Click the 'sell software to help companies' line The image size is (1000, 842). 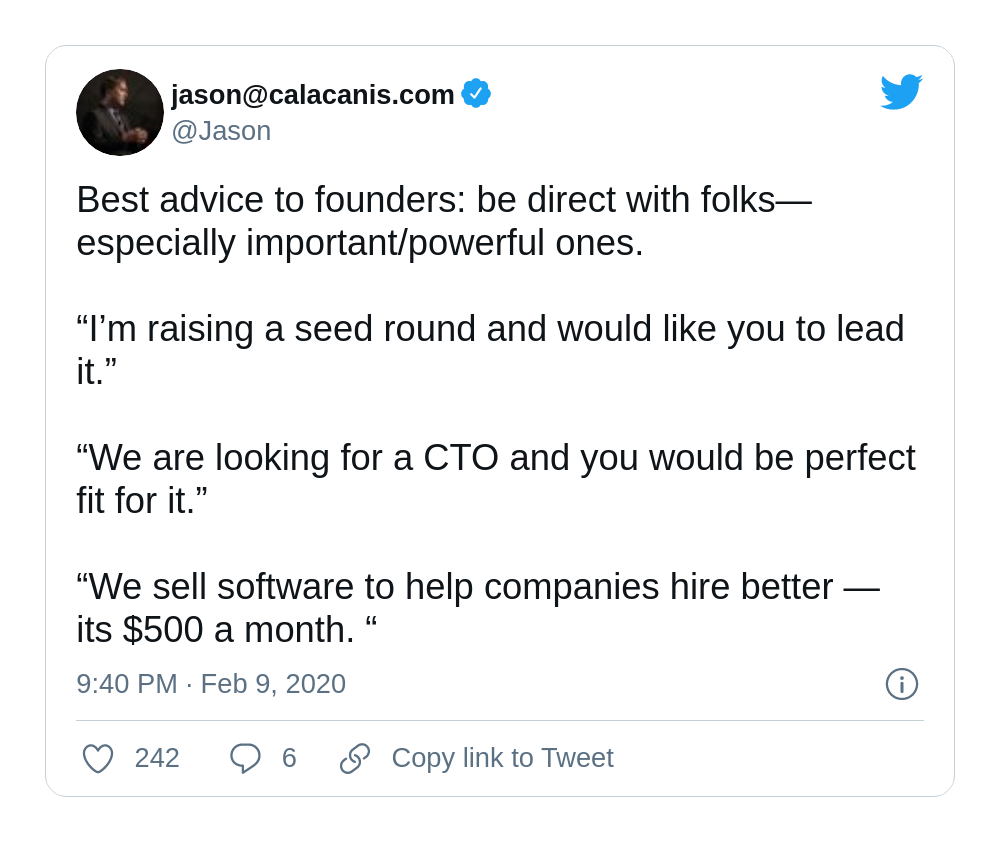pos(478,586)
